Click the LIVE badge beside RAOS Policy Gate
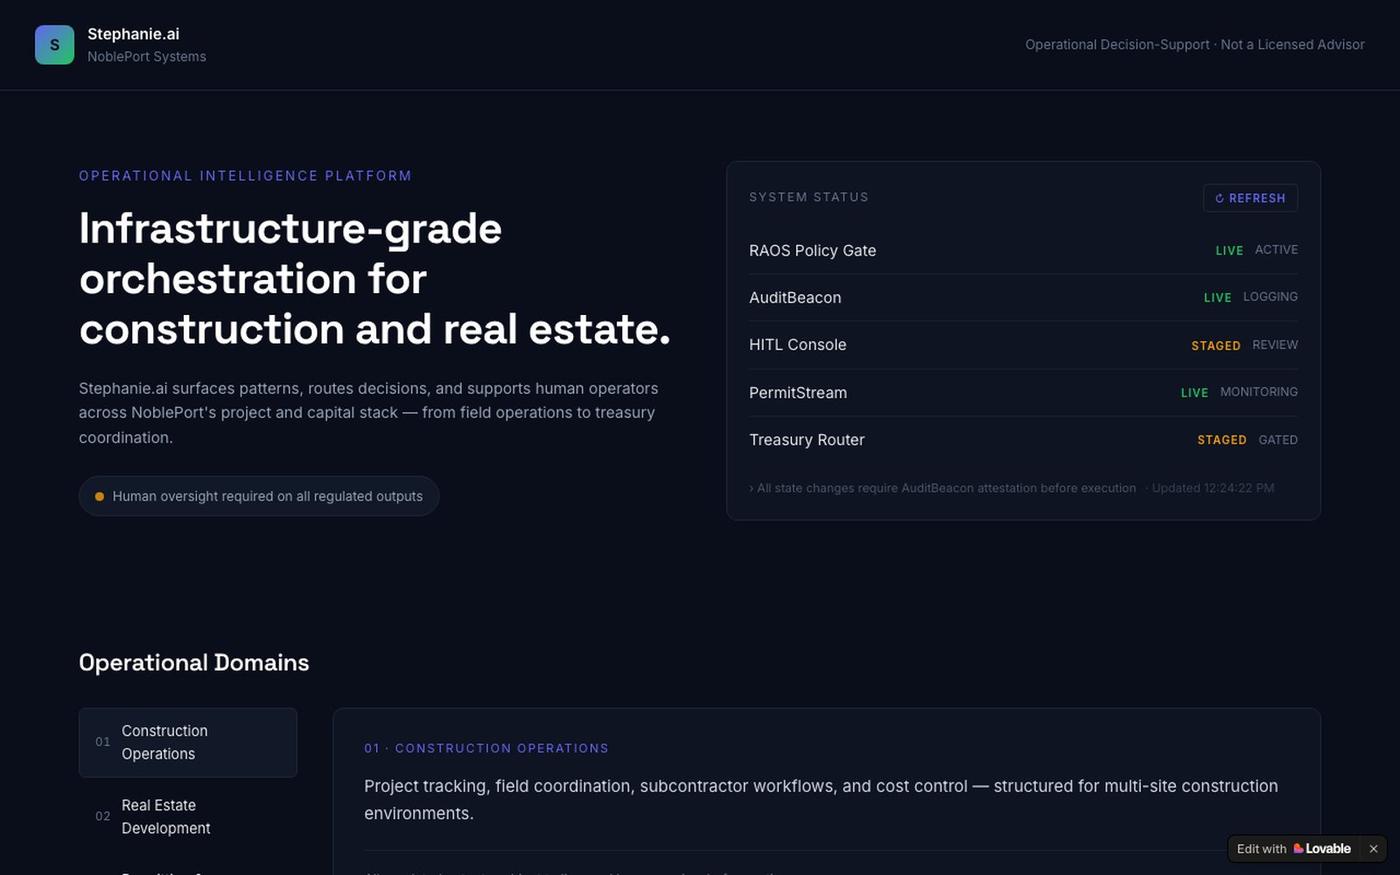This screenshot has height=875, width=1400. 1229,251
